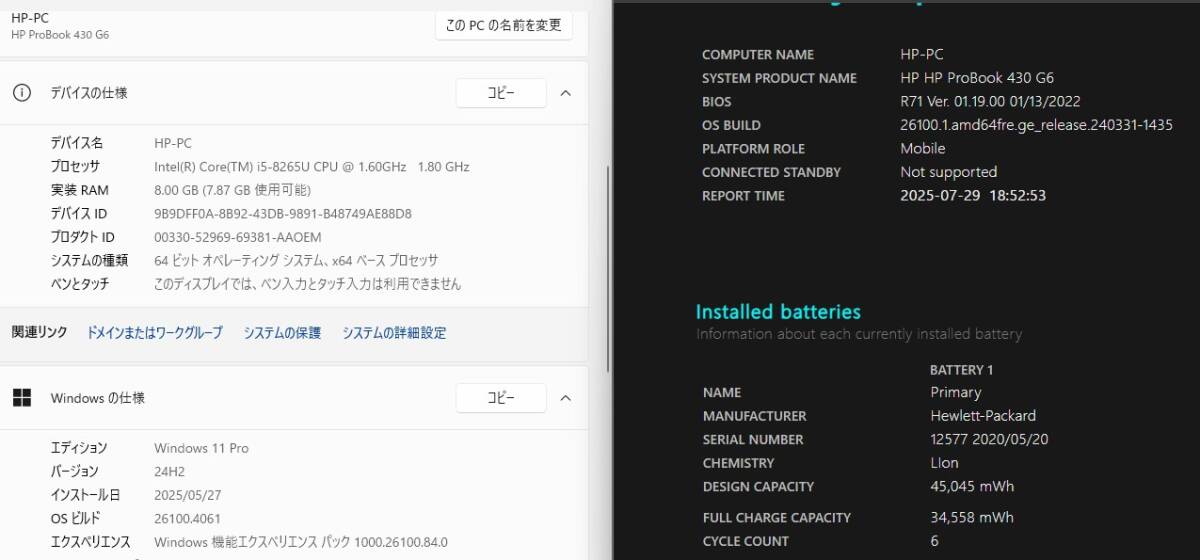Viewport: 1200px width, 560px height.
Task: Select the OS ビルド value 26100.4061
Action: pyautogui.click(x=187, y=518)
